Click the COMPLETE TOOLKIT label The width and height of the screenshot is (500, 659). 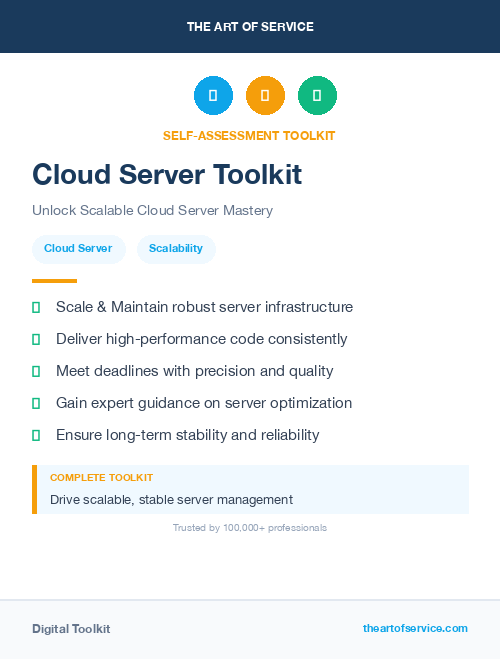tap(101, 477)
